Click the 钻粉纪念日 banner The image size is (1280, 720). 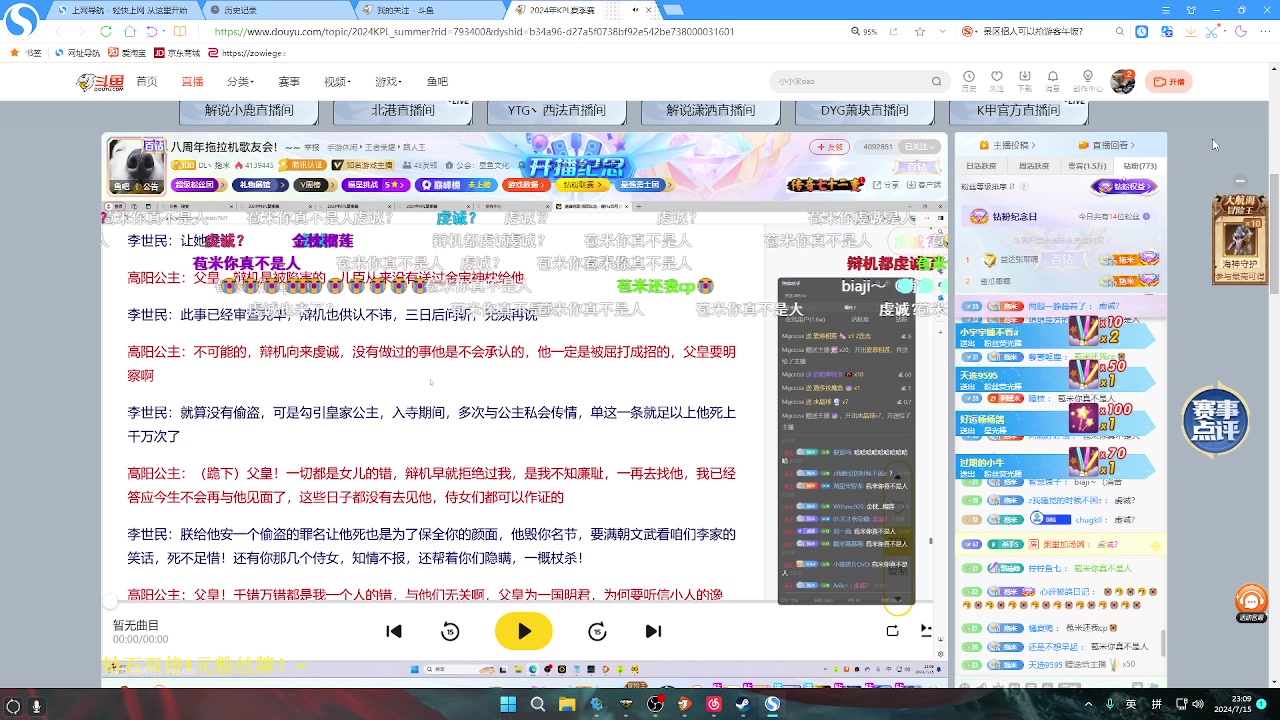coord(1060,216)
